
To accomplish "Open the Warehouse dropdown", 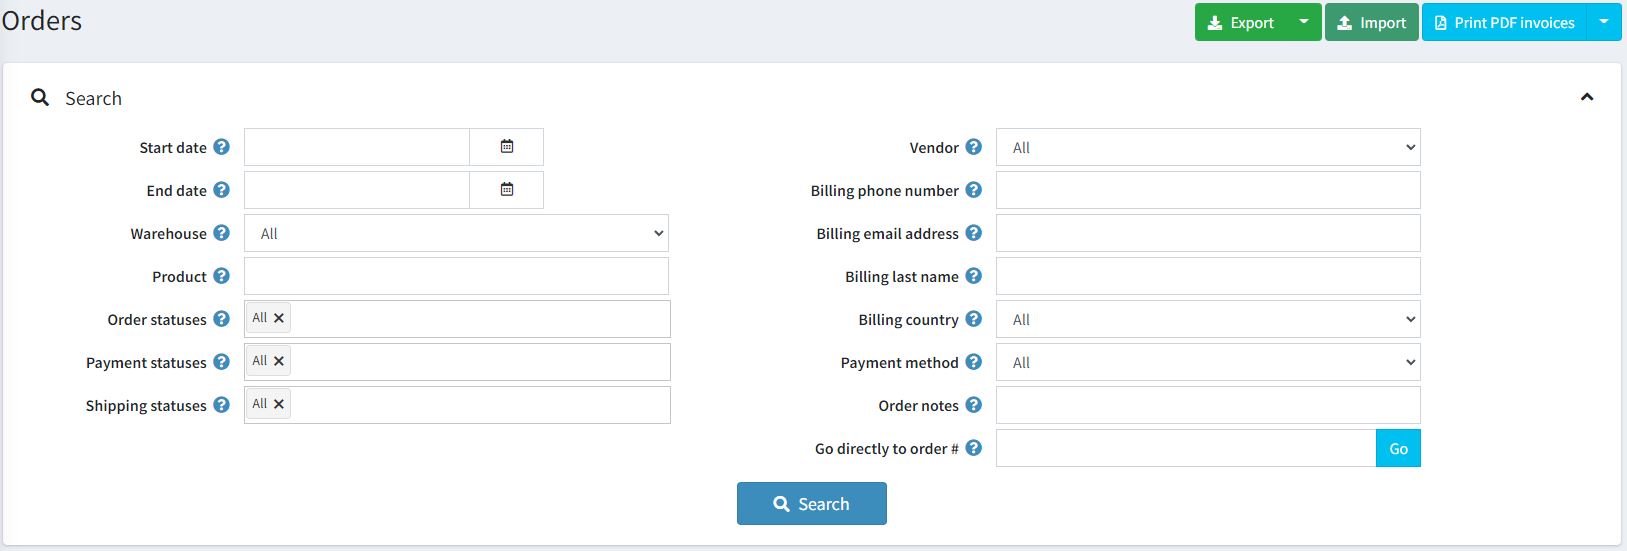I will 456,233.
